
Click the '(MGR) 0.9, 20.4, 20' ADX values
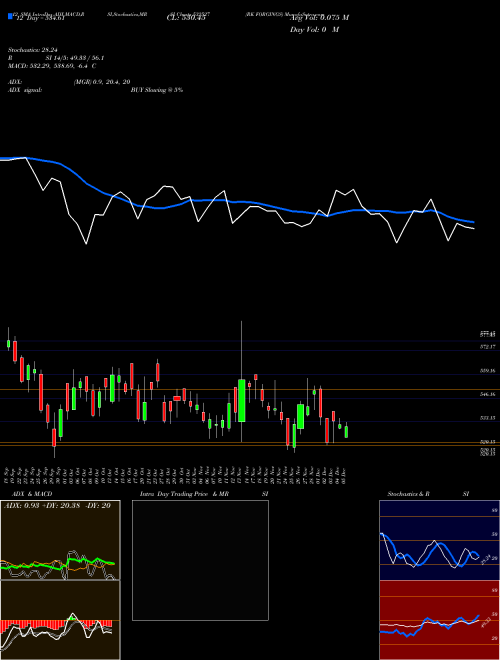point(101,82)
